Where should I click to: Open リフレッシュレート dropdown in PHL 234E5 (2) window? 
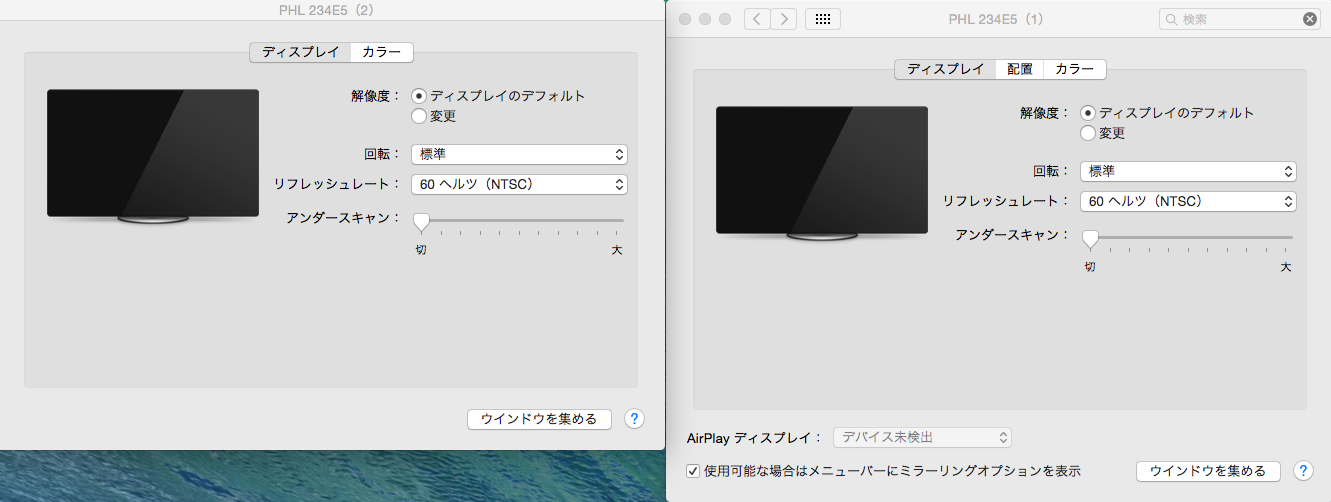519,184
